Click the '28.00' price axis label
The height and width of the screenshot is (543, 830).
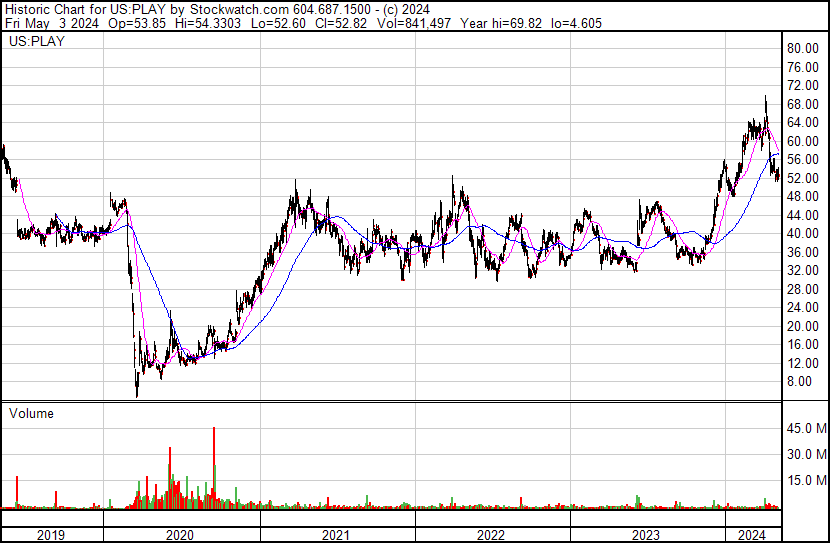pos(803,289)
